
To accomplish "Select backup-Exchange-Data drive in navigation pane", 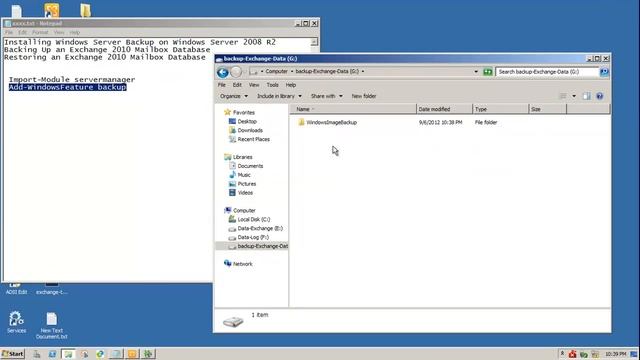I will (x=262, y=246).
